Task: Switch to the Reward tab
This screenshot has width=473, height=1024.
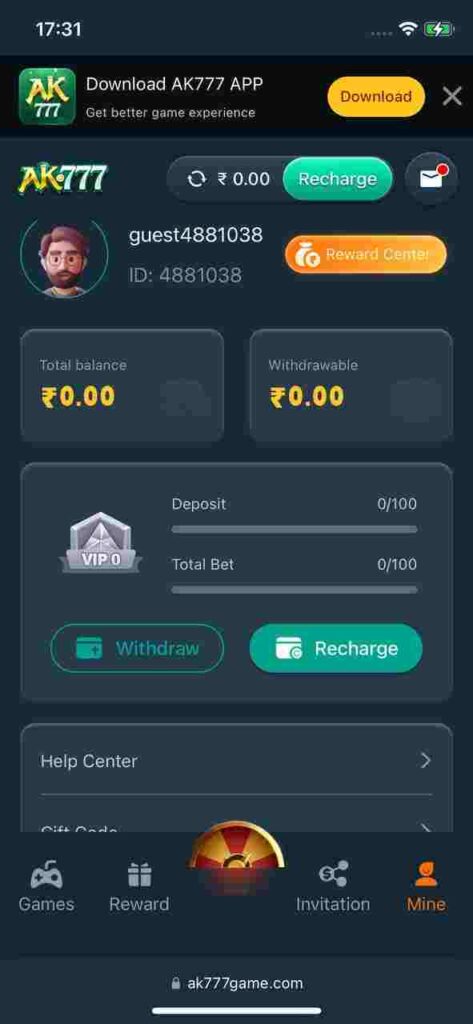Action: [x=139, y=886]
